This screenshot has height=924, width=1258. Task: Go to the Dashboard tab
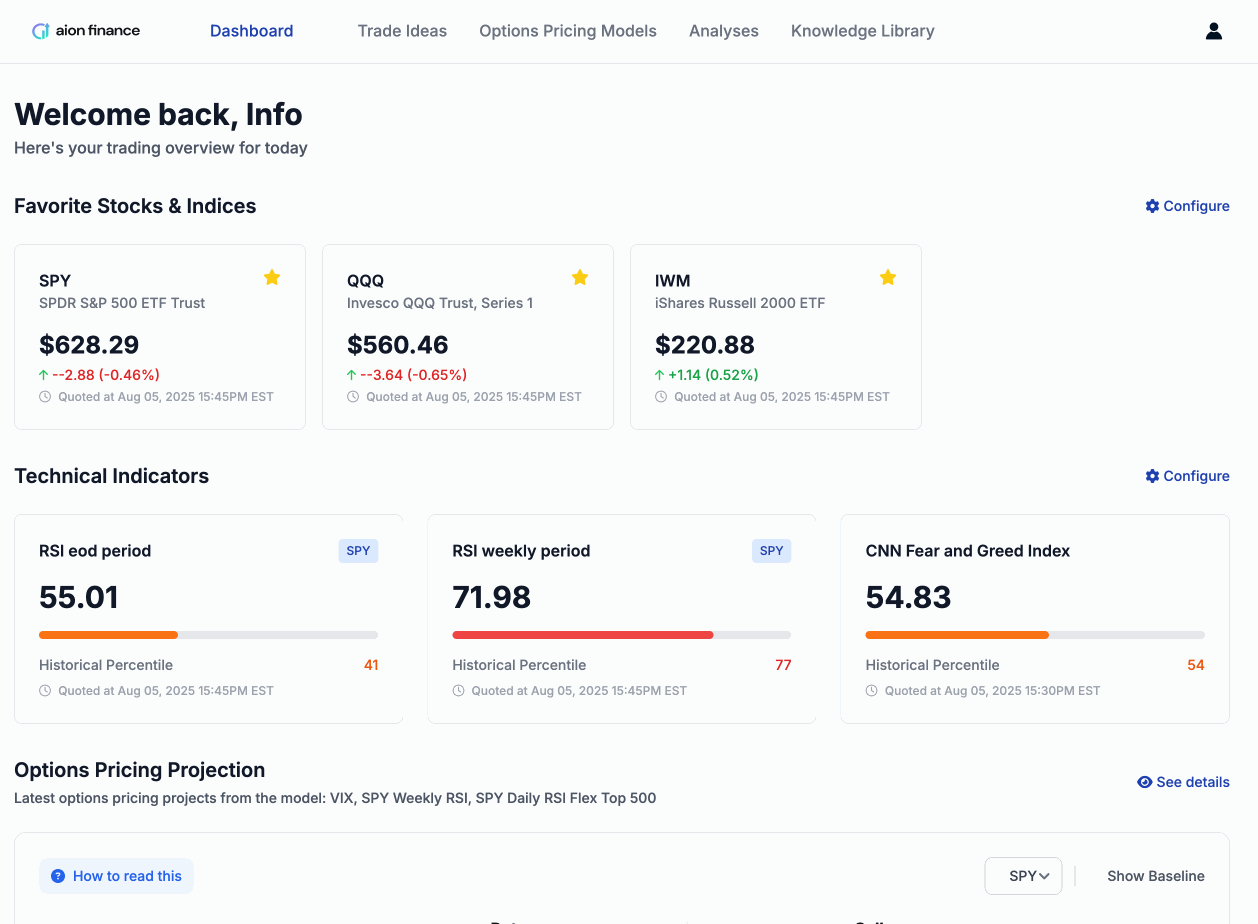[252, 31]
